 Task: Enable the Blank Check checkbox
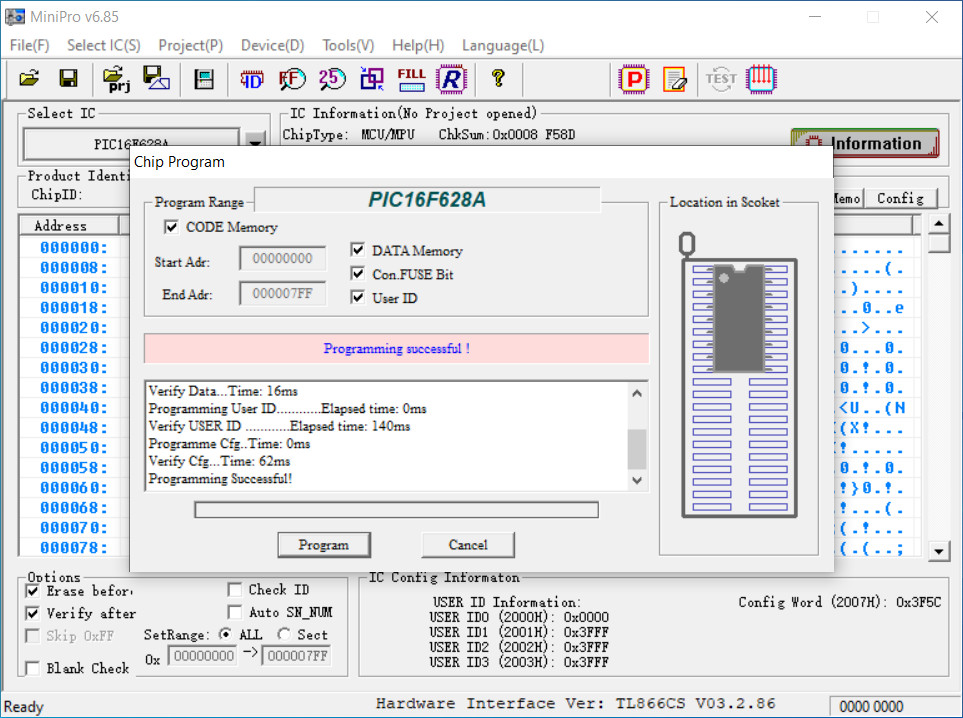pos(33,668)
